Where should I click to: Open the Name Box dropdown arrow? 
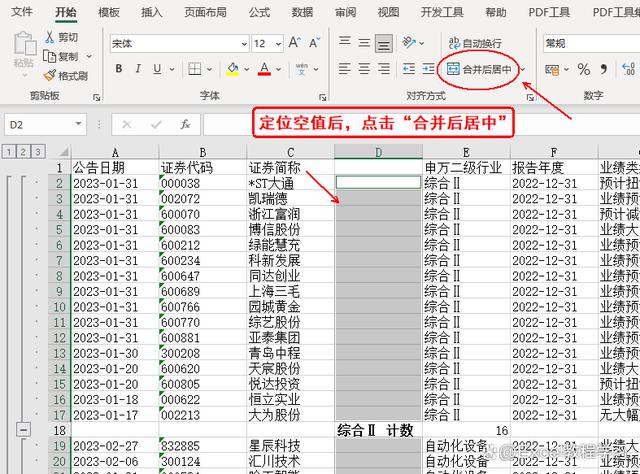(x=78, y=124)
